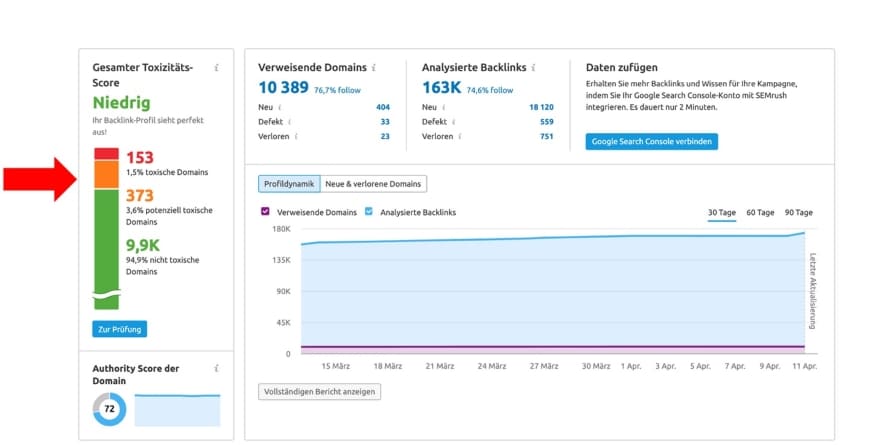Show info for Verloren under Verweisende Domains
Screen dimensions: 888x445
coord(296,136)
